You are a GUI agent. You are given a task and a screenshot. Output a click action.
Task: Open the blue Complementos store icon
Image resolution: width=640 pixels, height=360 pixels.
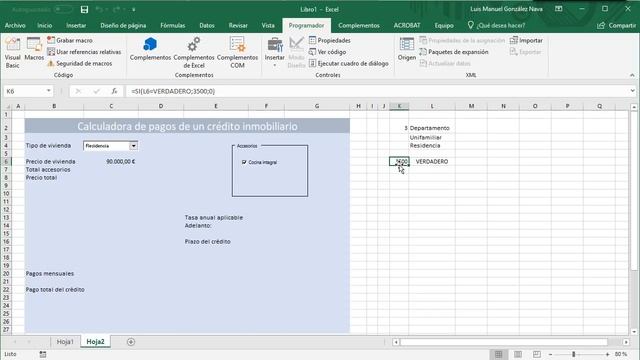click(150, 49)
